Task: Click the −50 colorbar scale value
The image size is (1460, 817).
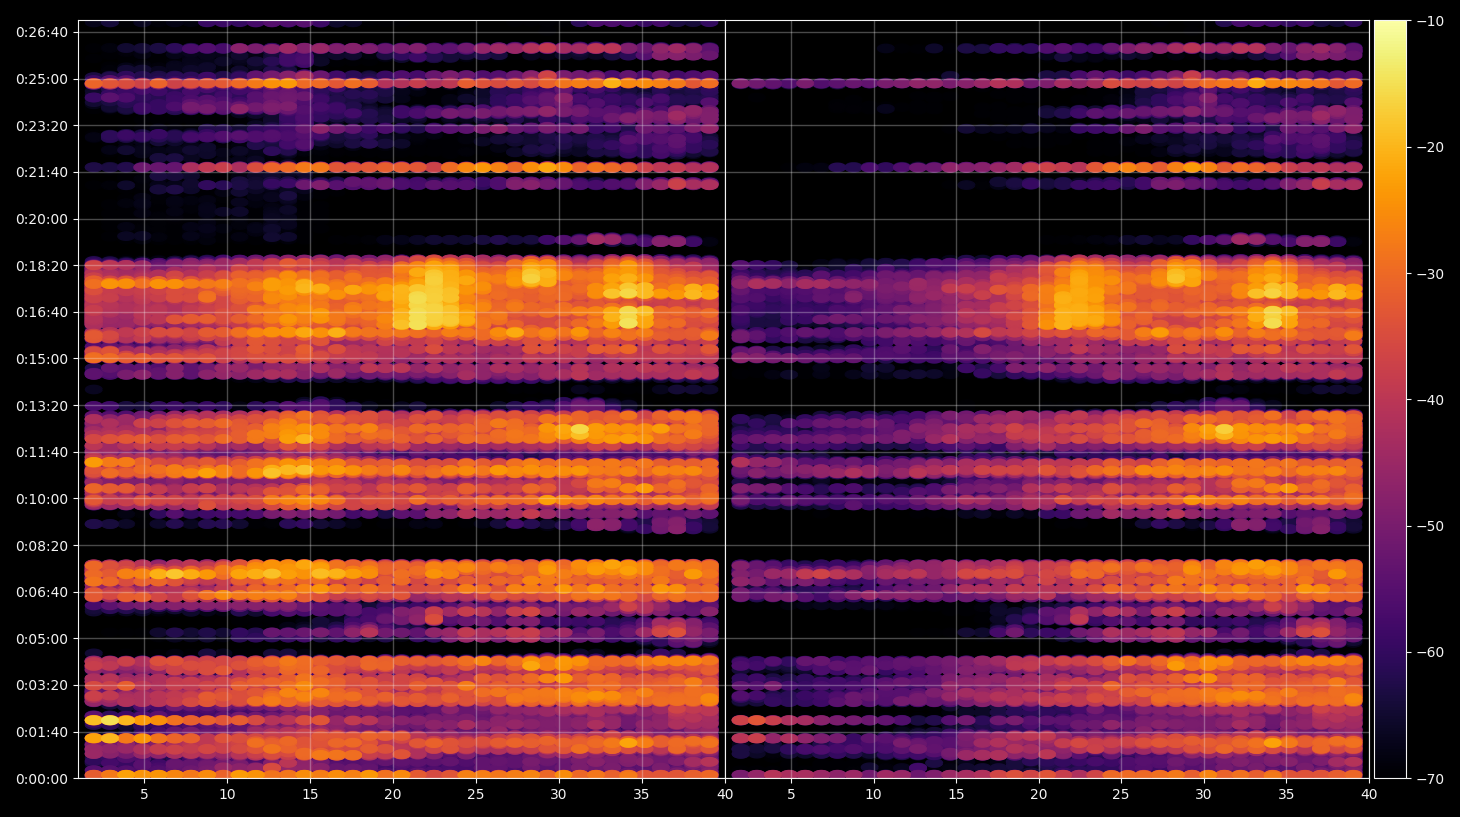Action: pos(1430,526)
